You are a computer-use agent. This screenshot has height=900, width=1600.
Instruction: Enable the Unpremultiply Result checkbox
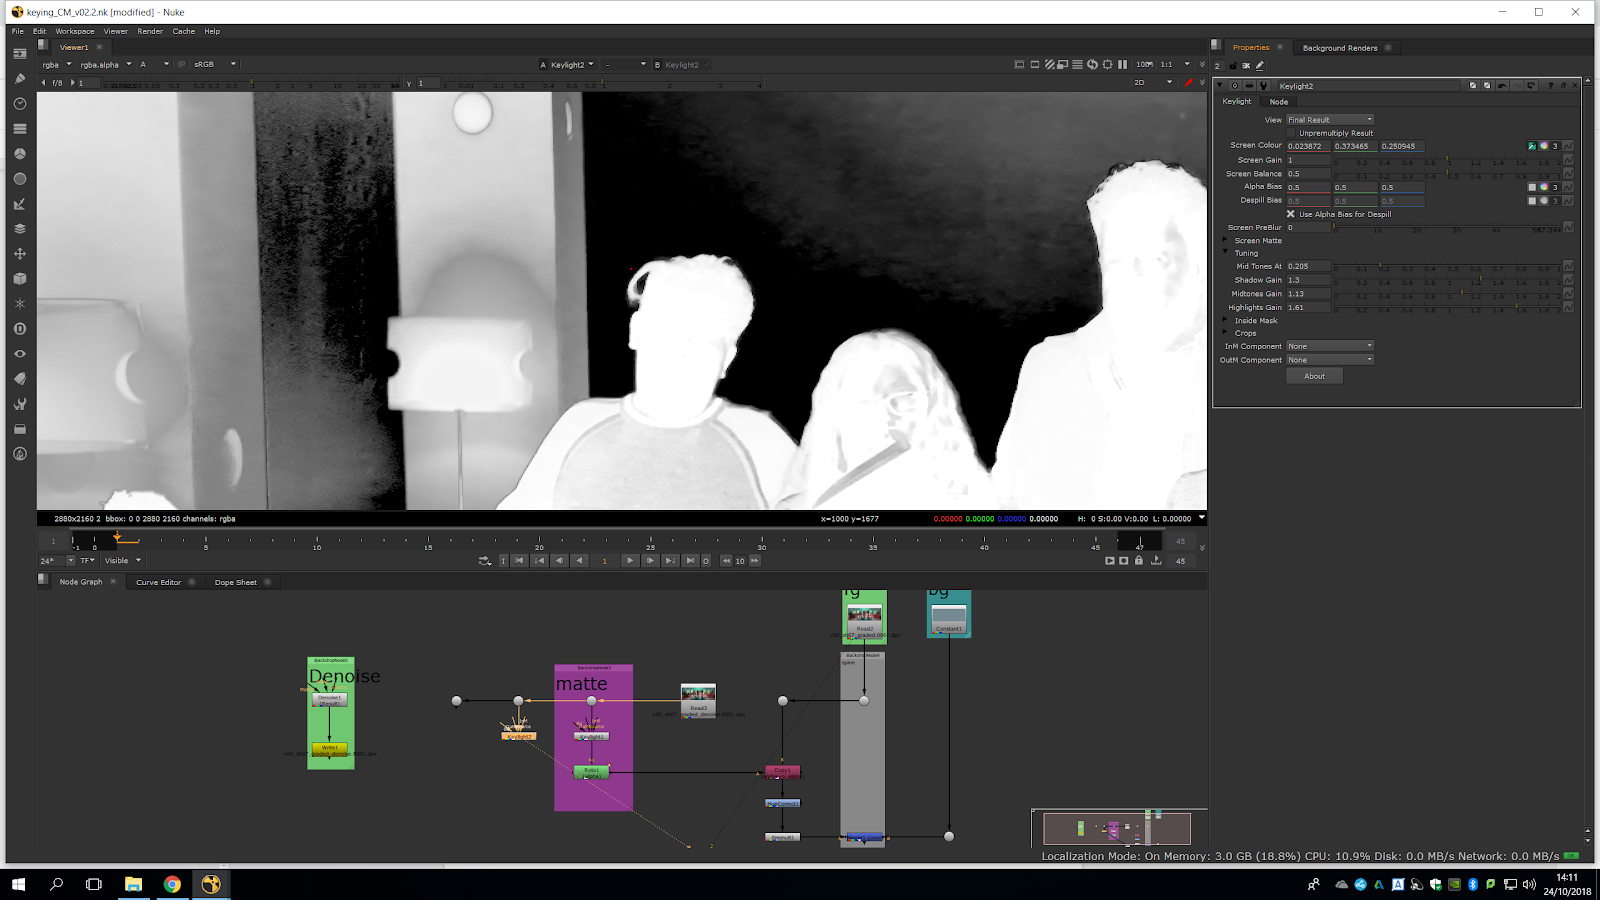point(1291,133)
